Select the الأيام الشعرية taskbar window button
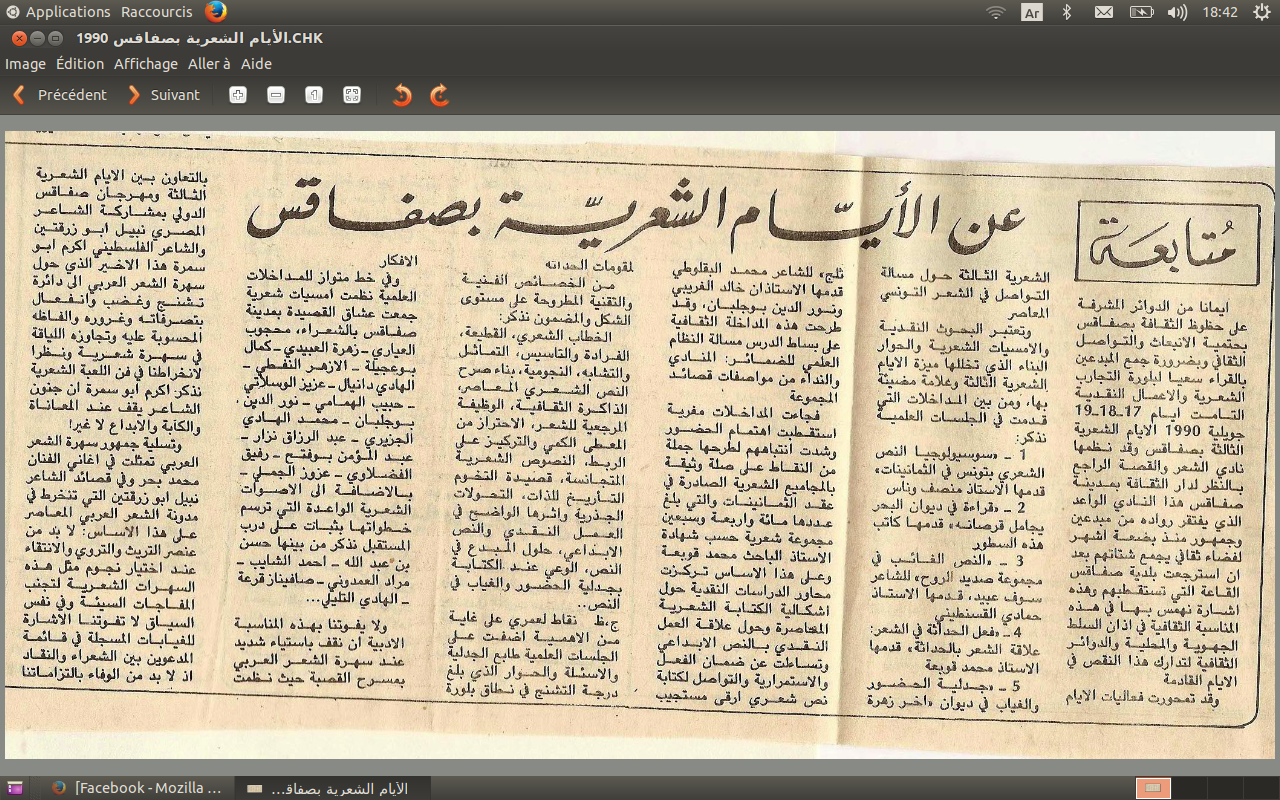 point(335,788)
